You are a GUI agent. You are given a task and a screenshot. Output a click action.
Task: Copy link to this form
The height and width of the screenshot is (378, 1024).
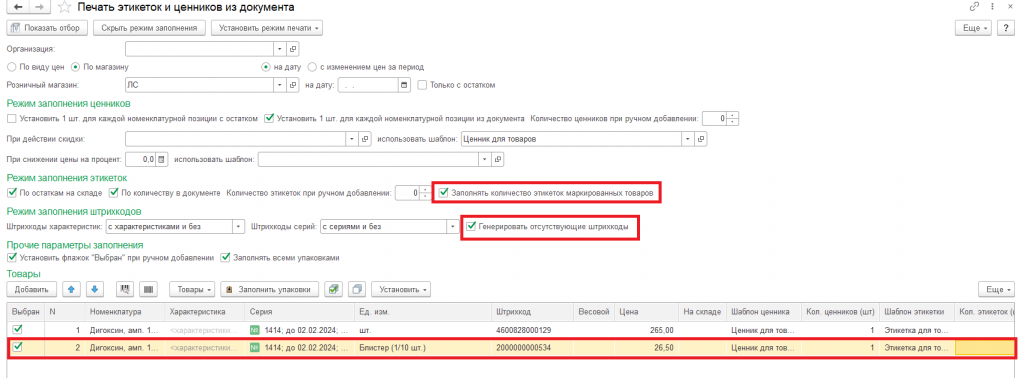[974, 6]
